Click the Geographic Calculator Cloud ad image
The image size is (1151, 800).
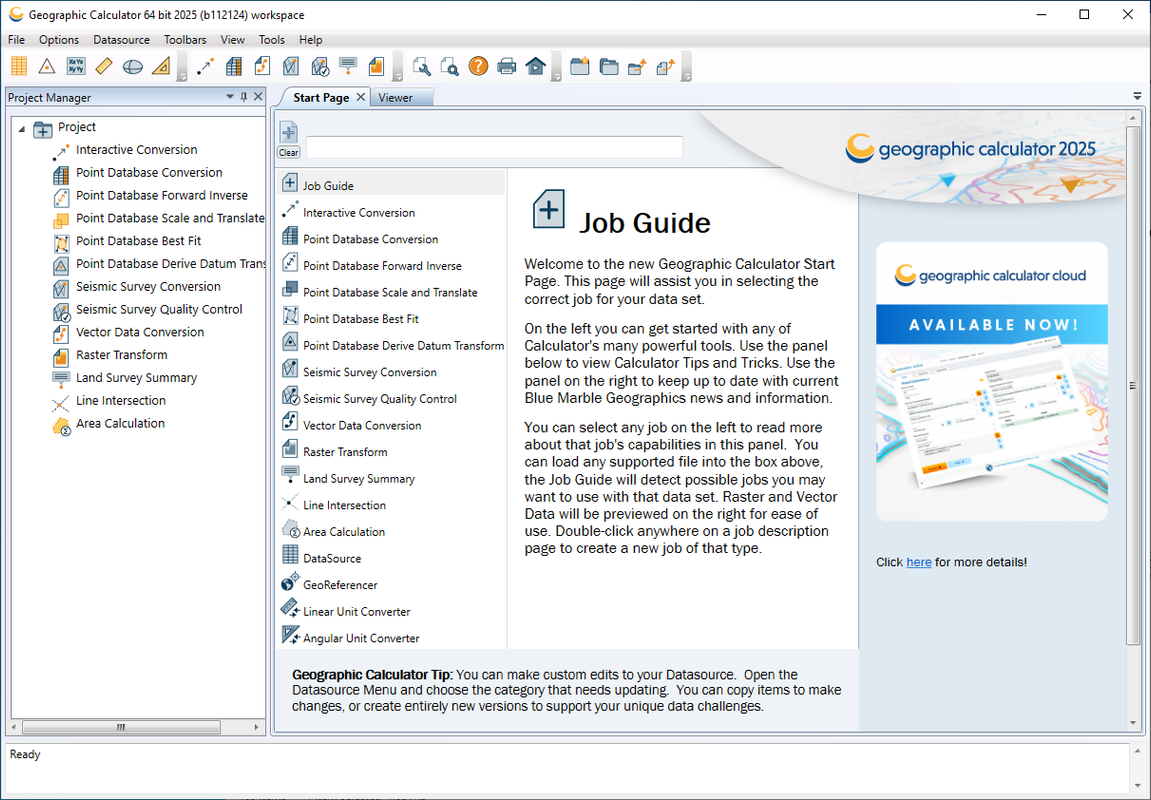(992, 382)
